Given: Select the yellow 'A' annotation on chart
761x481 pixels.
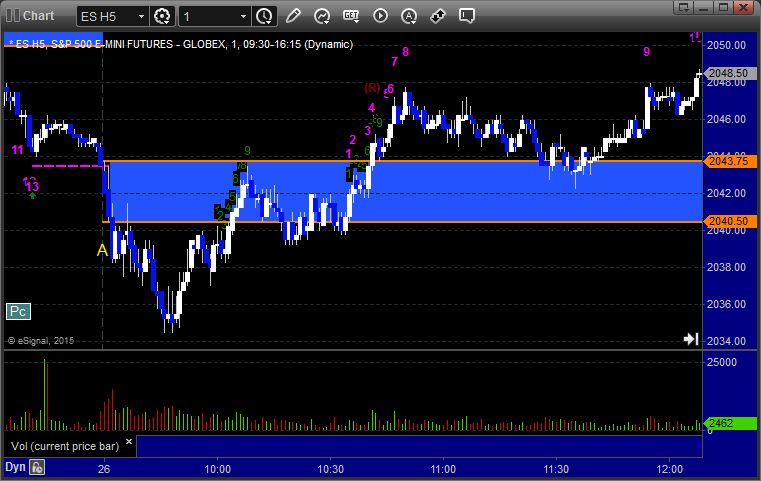Looking at the screenshot, I should click(x=102, y=250).
